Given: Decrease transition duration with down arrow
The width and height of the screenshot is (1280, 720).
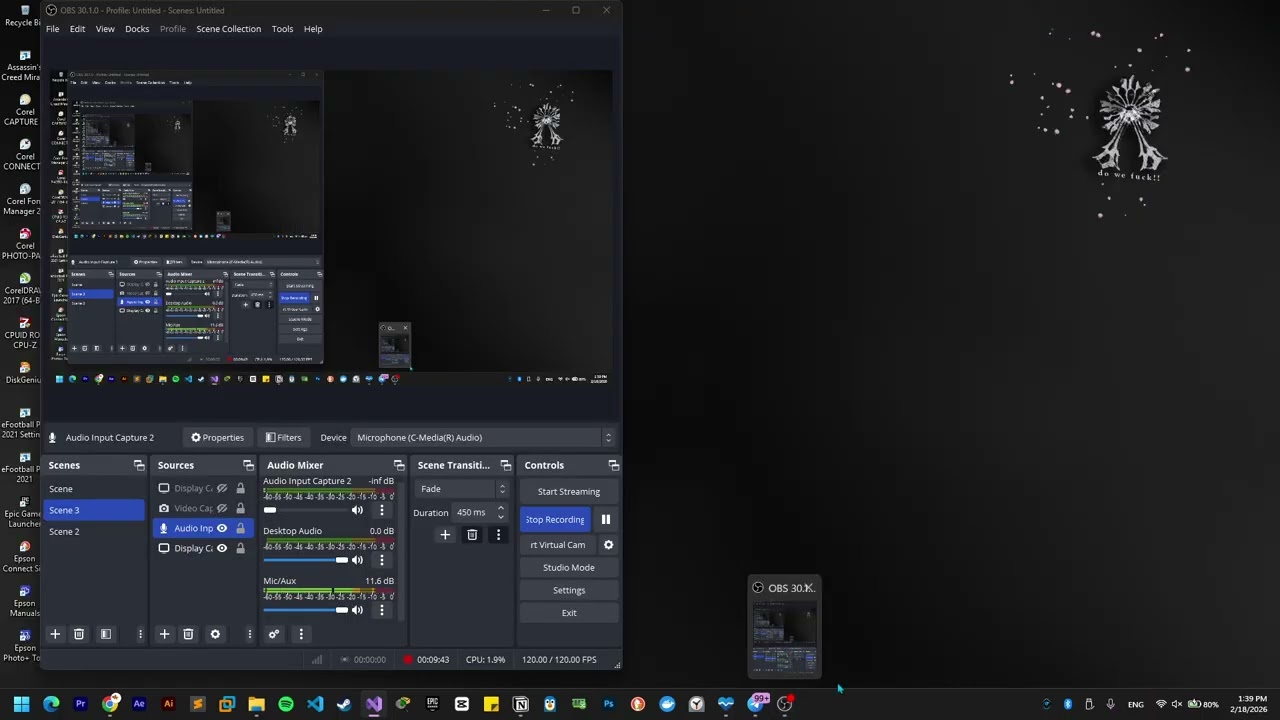Looking at the screenshot, I should 501,516.
